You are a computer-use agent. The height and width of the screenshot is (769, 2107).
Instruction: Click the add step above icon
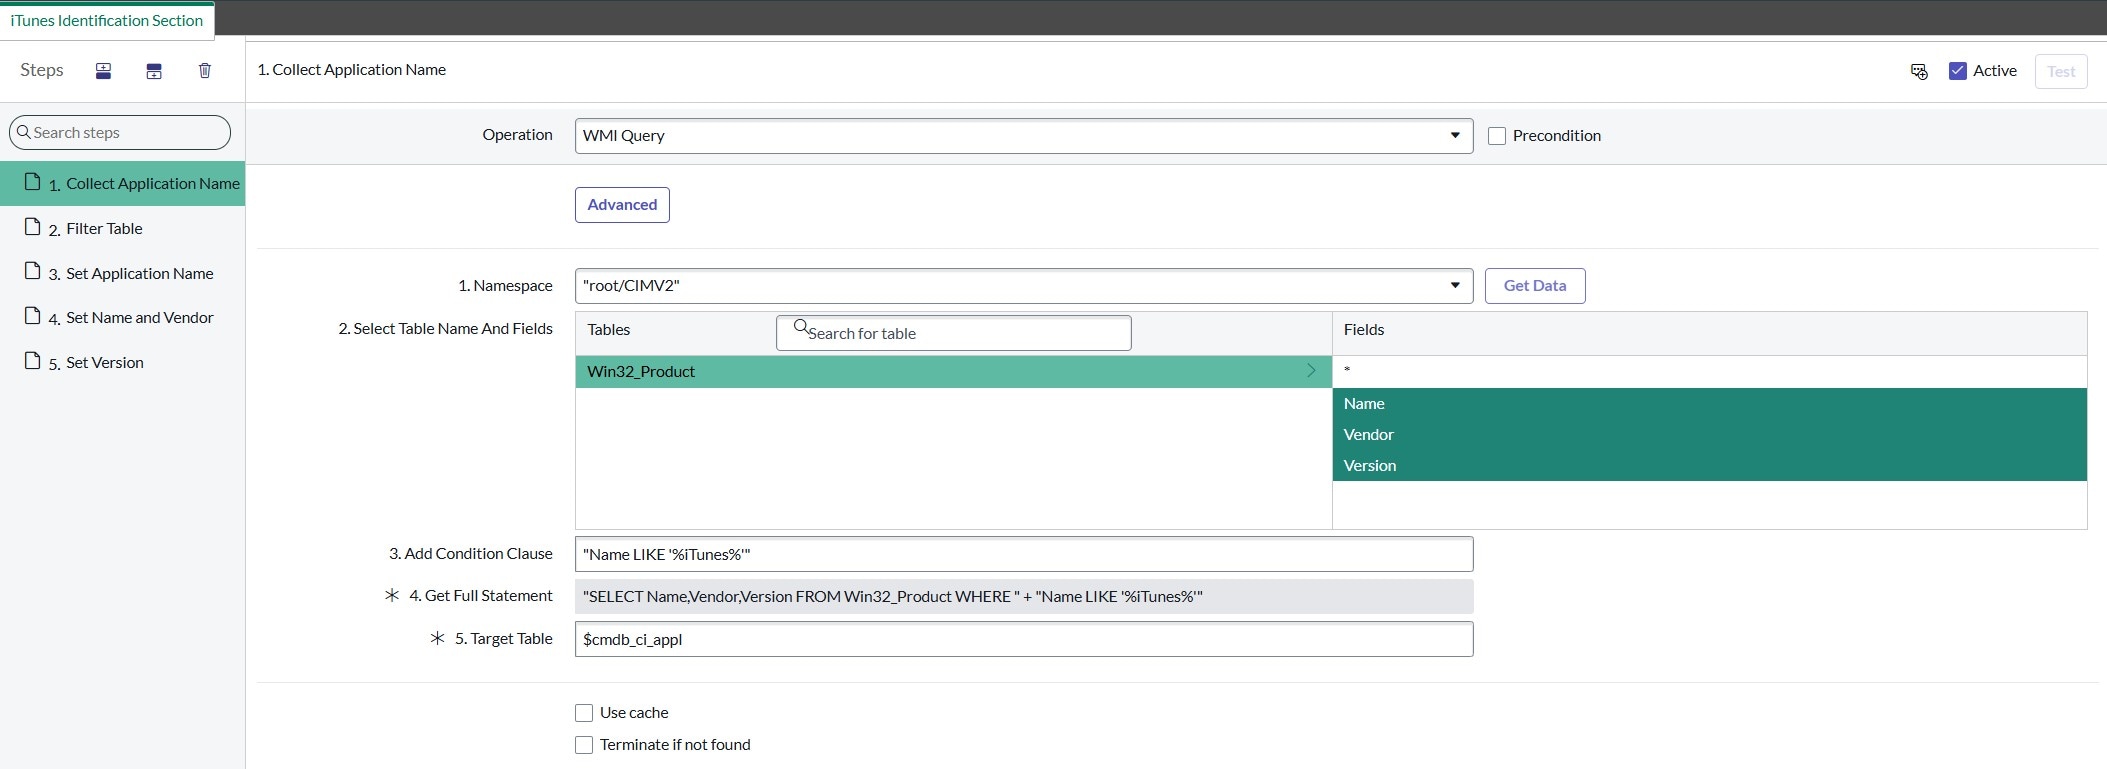point(103,71)
